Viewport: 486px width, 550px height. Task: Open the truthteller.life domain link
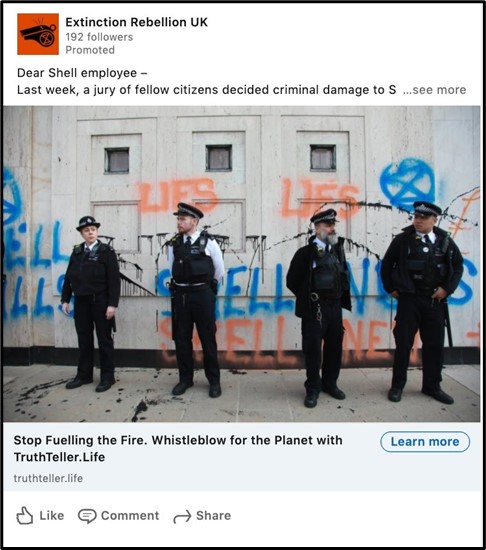click(x=48, y=478)
